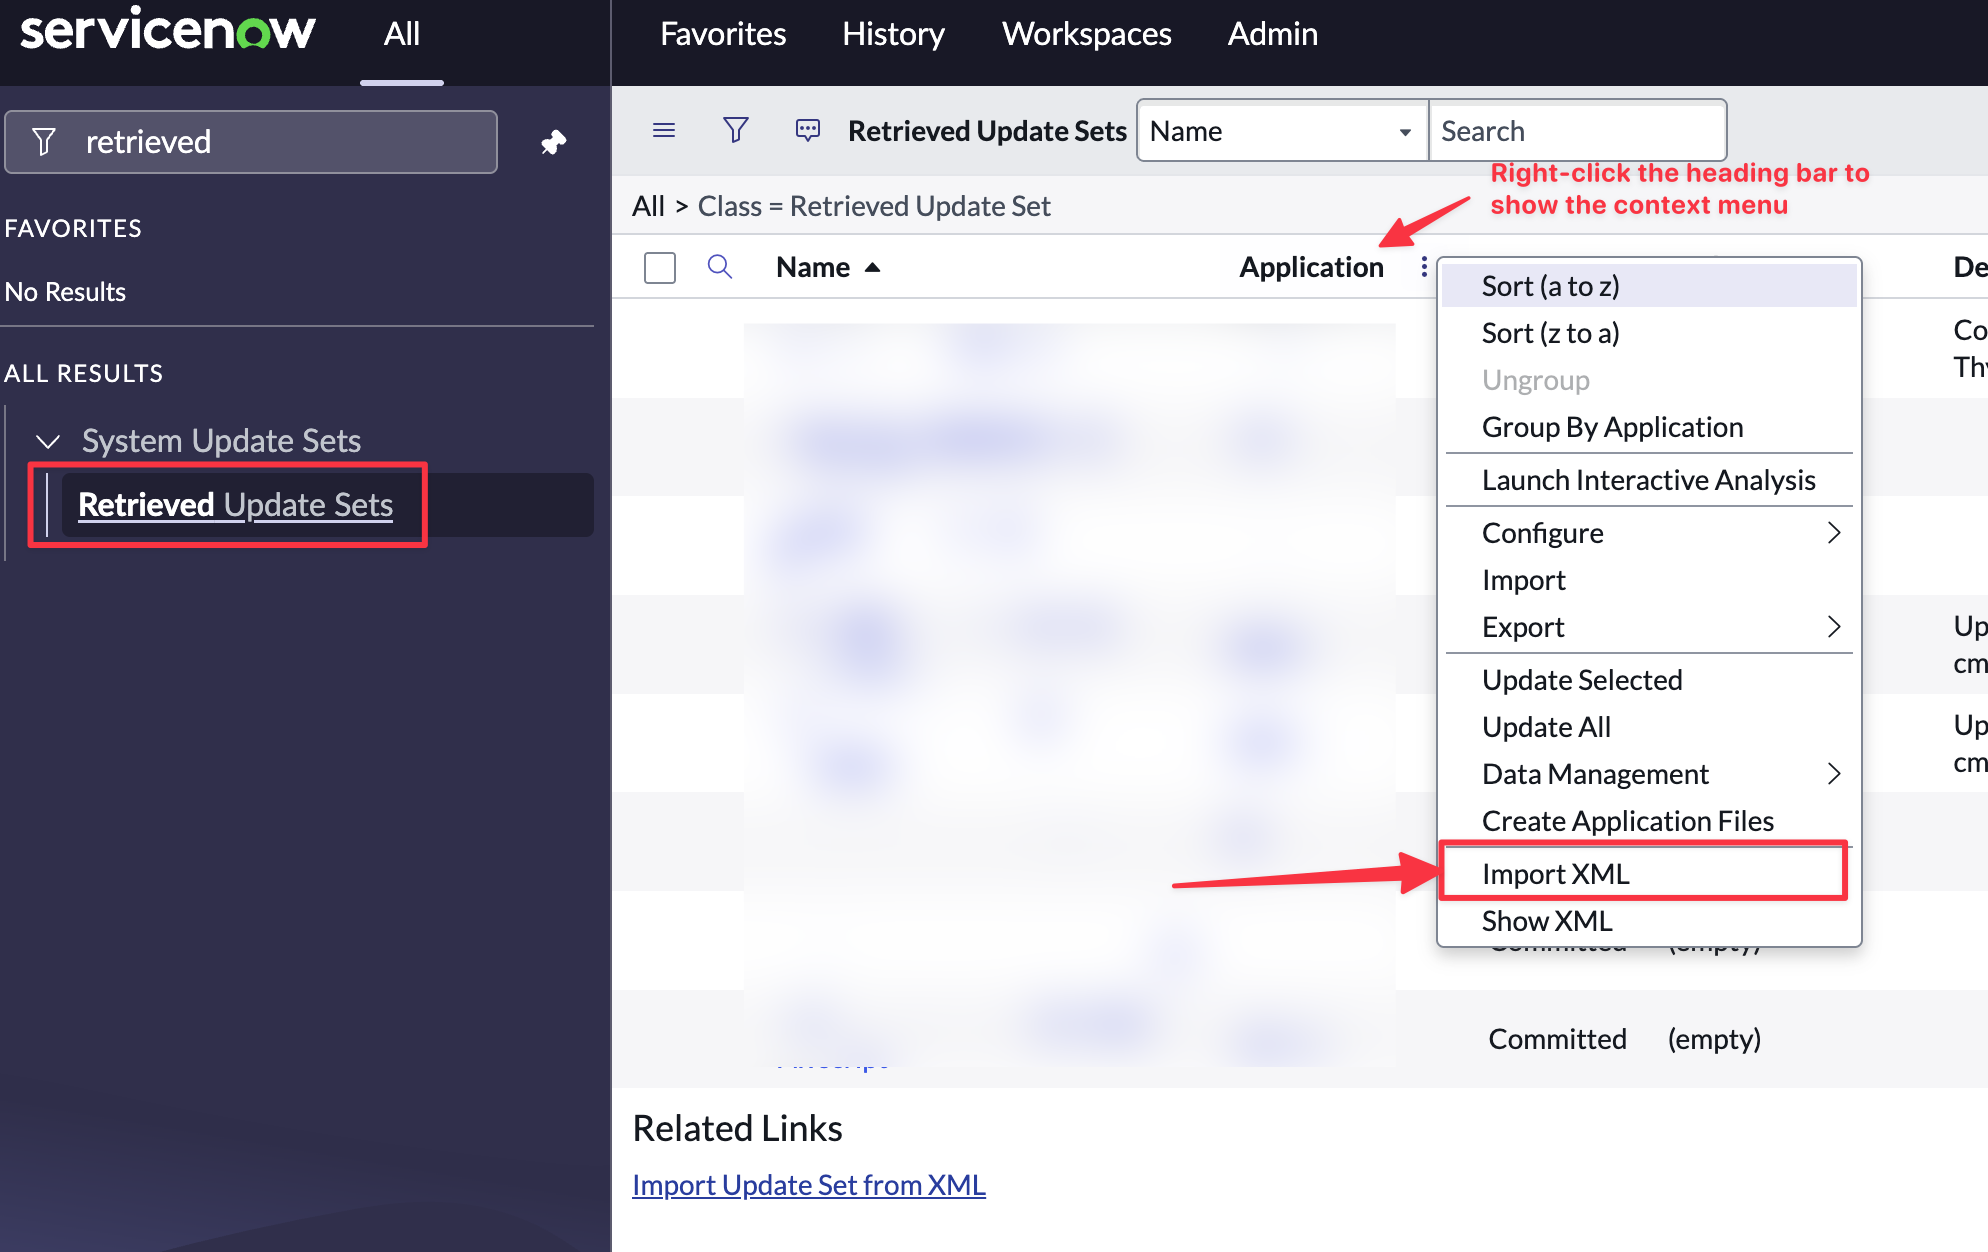Click the ServiceNow logo

167,32
